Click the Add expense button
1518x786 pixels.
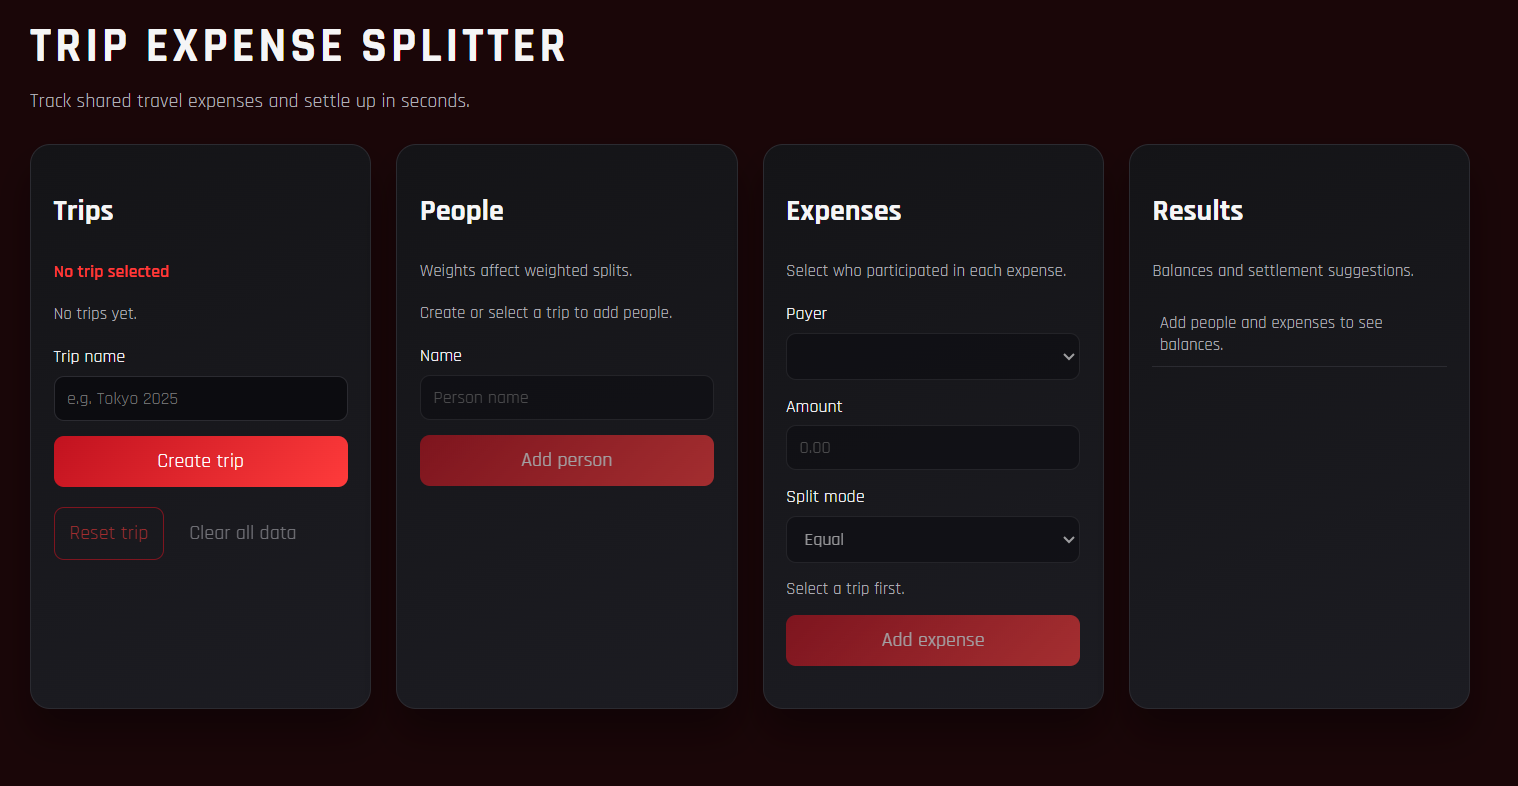932,640
